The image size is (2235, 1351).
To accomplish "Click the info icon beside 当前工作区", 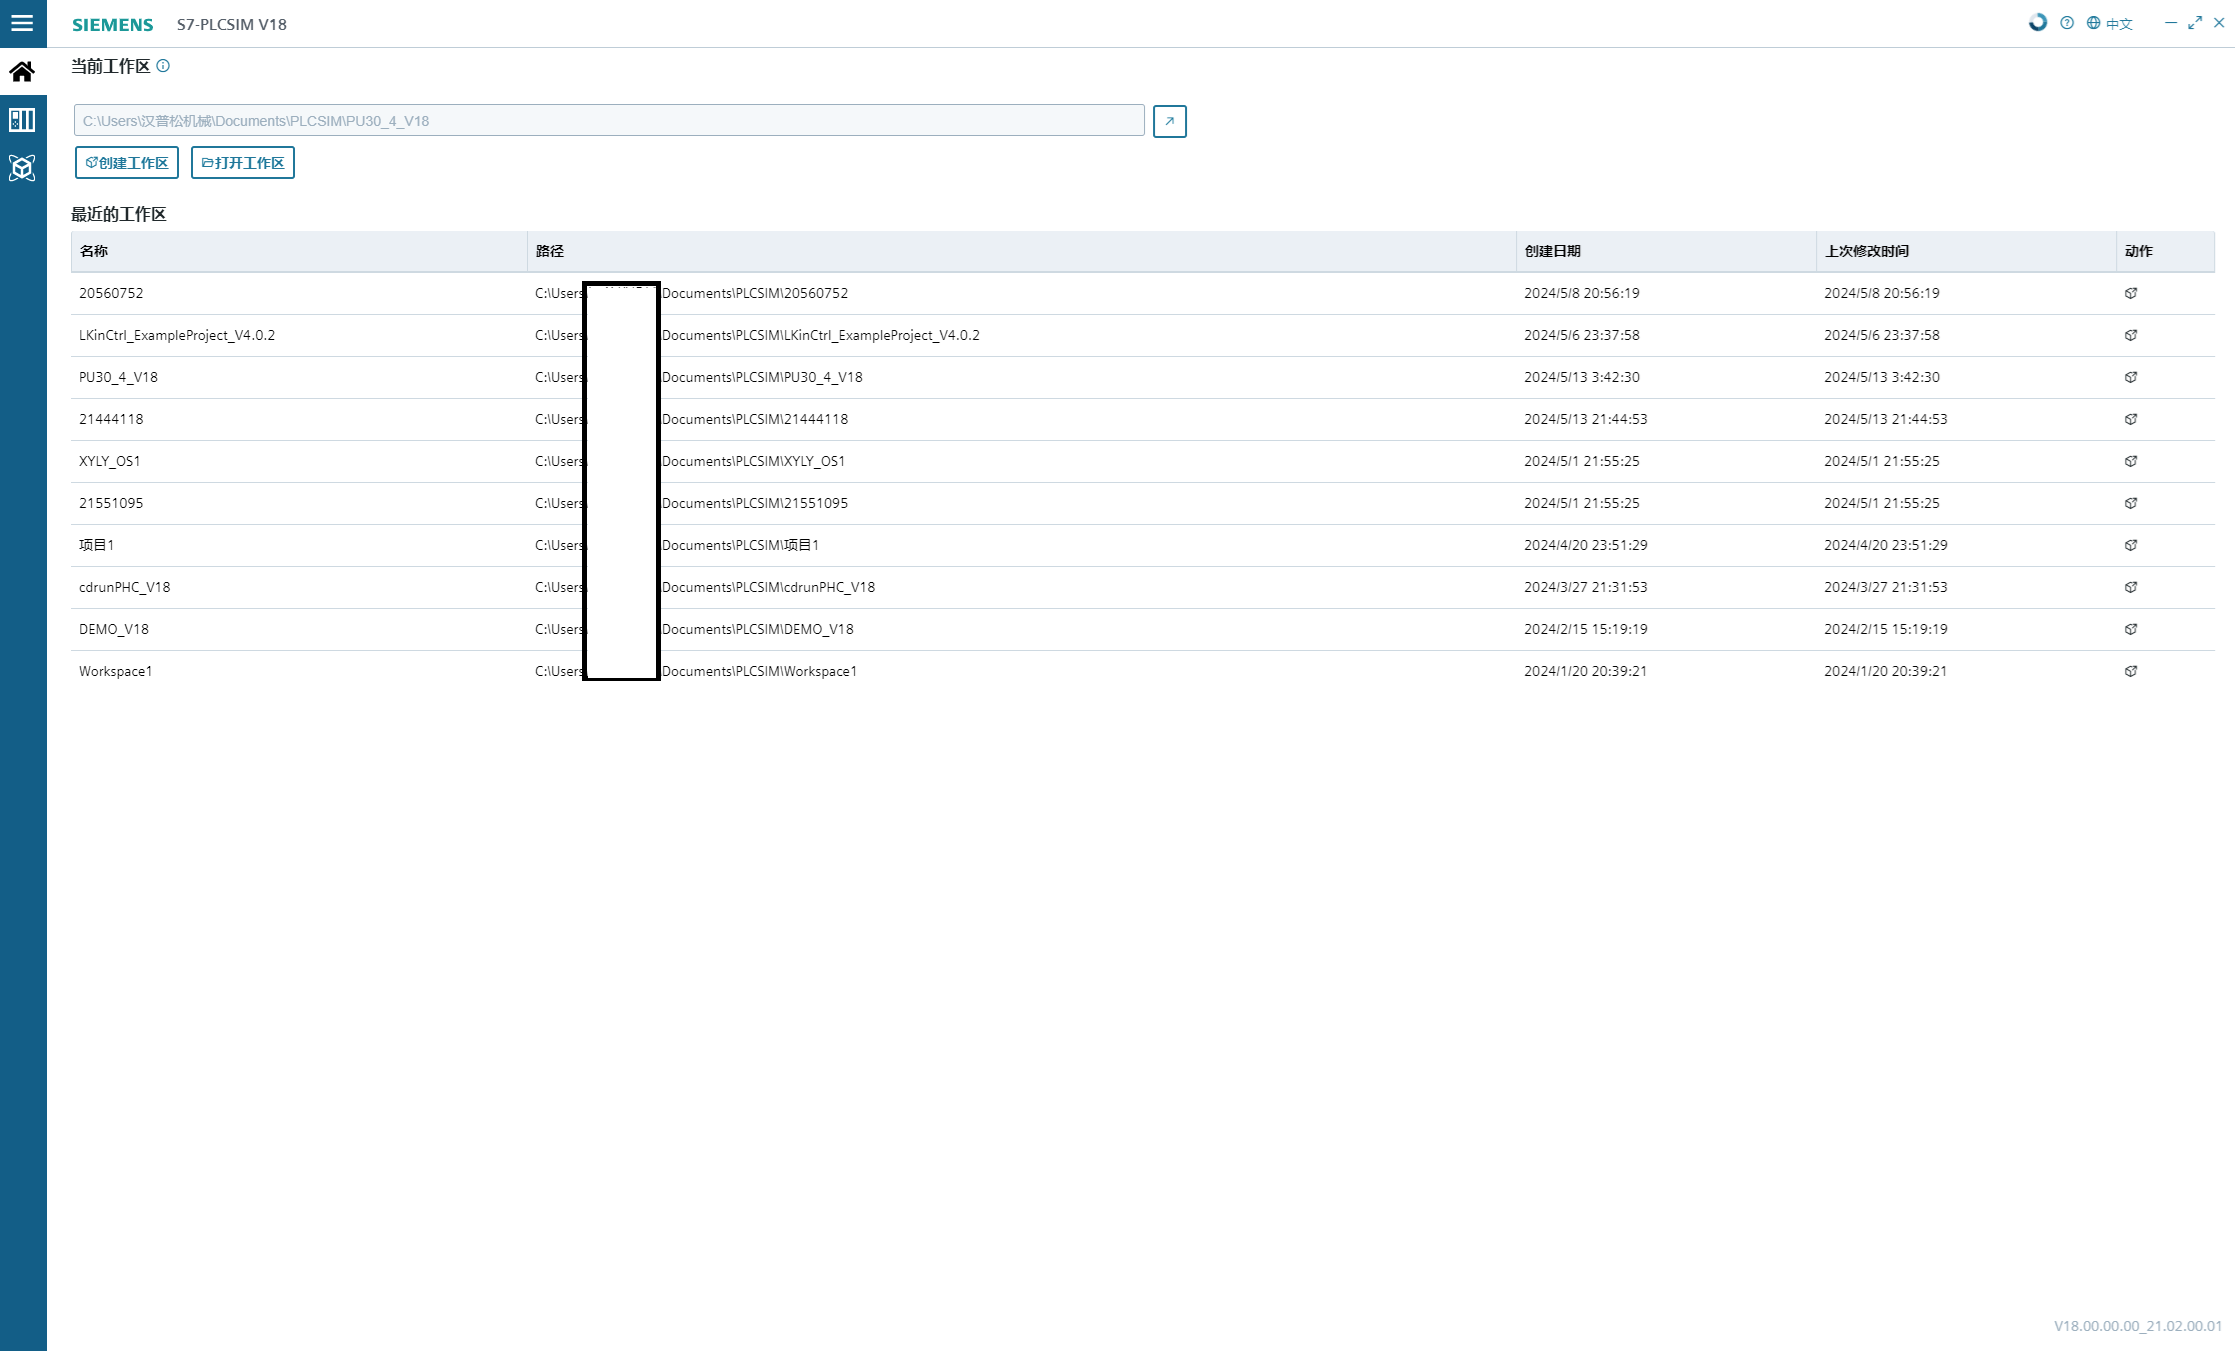I will coord(163,66).
